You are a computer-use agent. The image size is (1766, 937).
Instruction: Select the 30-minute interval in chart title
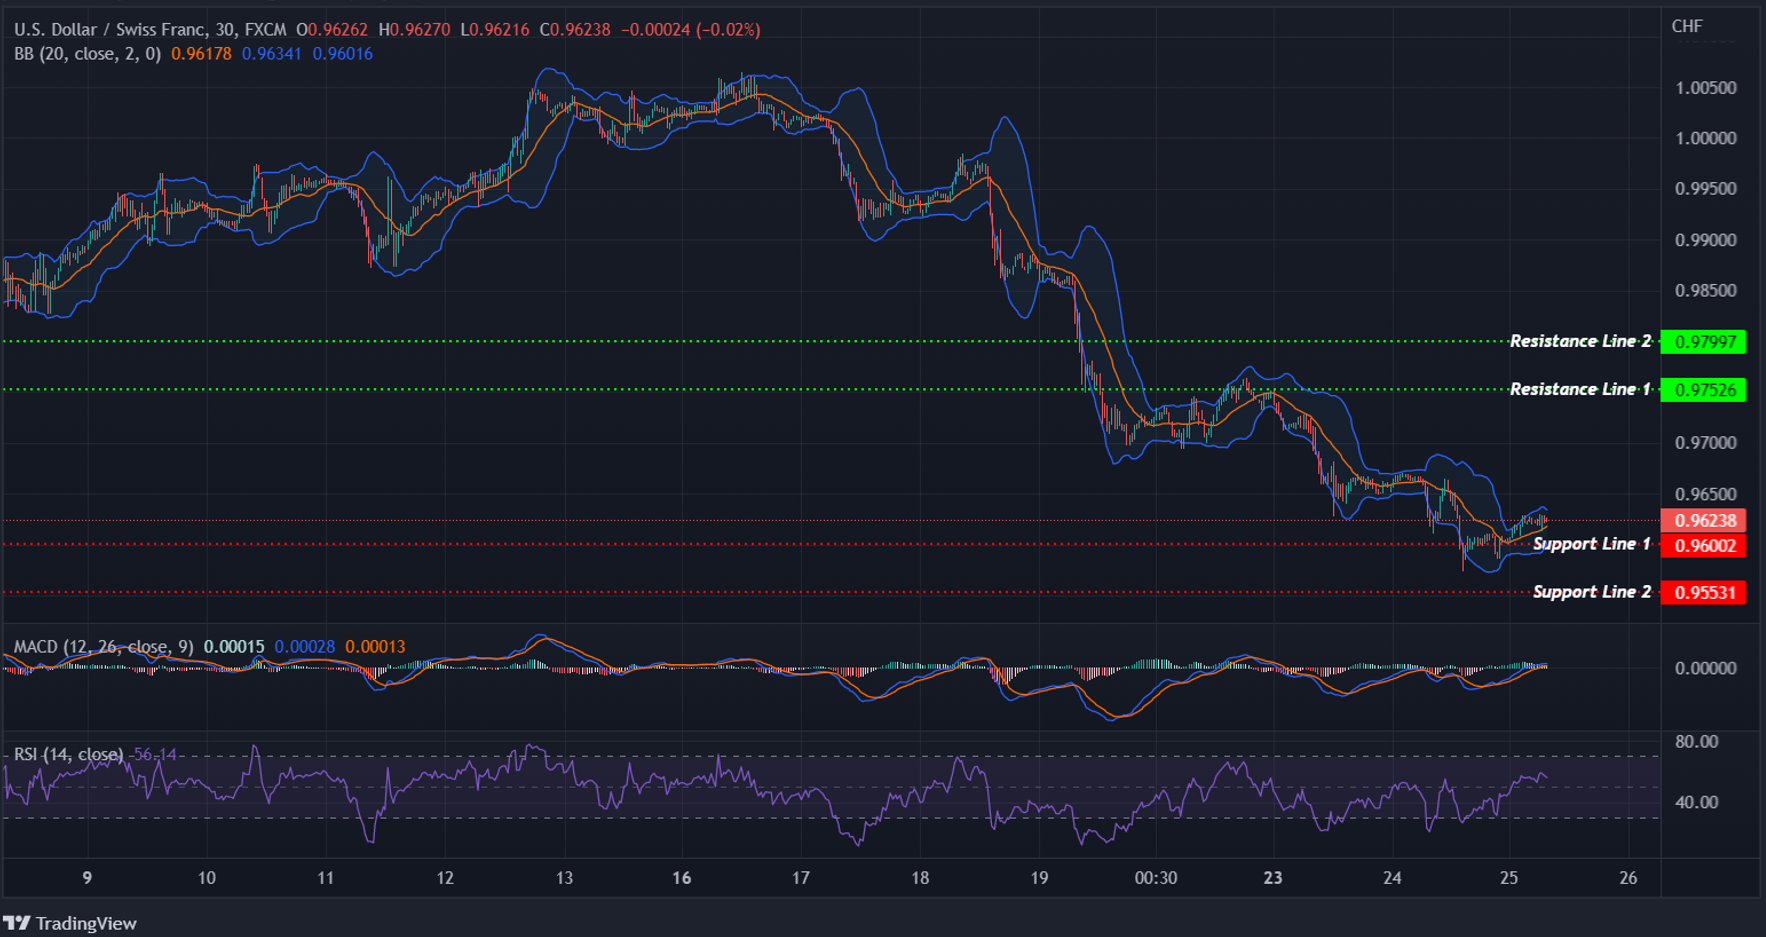tap(228, 29)
